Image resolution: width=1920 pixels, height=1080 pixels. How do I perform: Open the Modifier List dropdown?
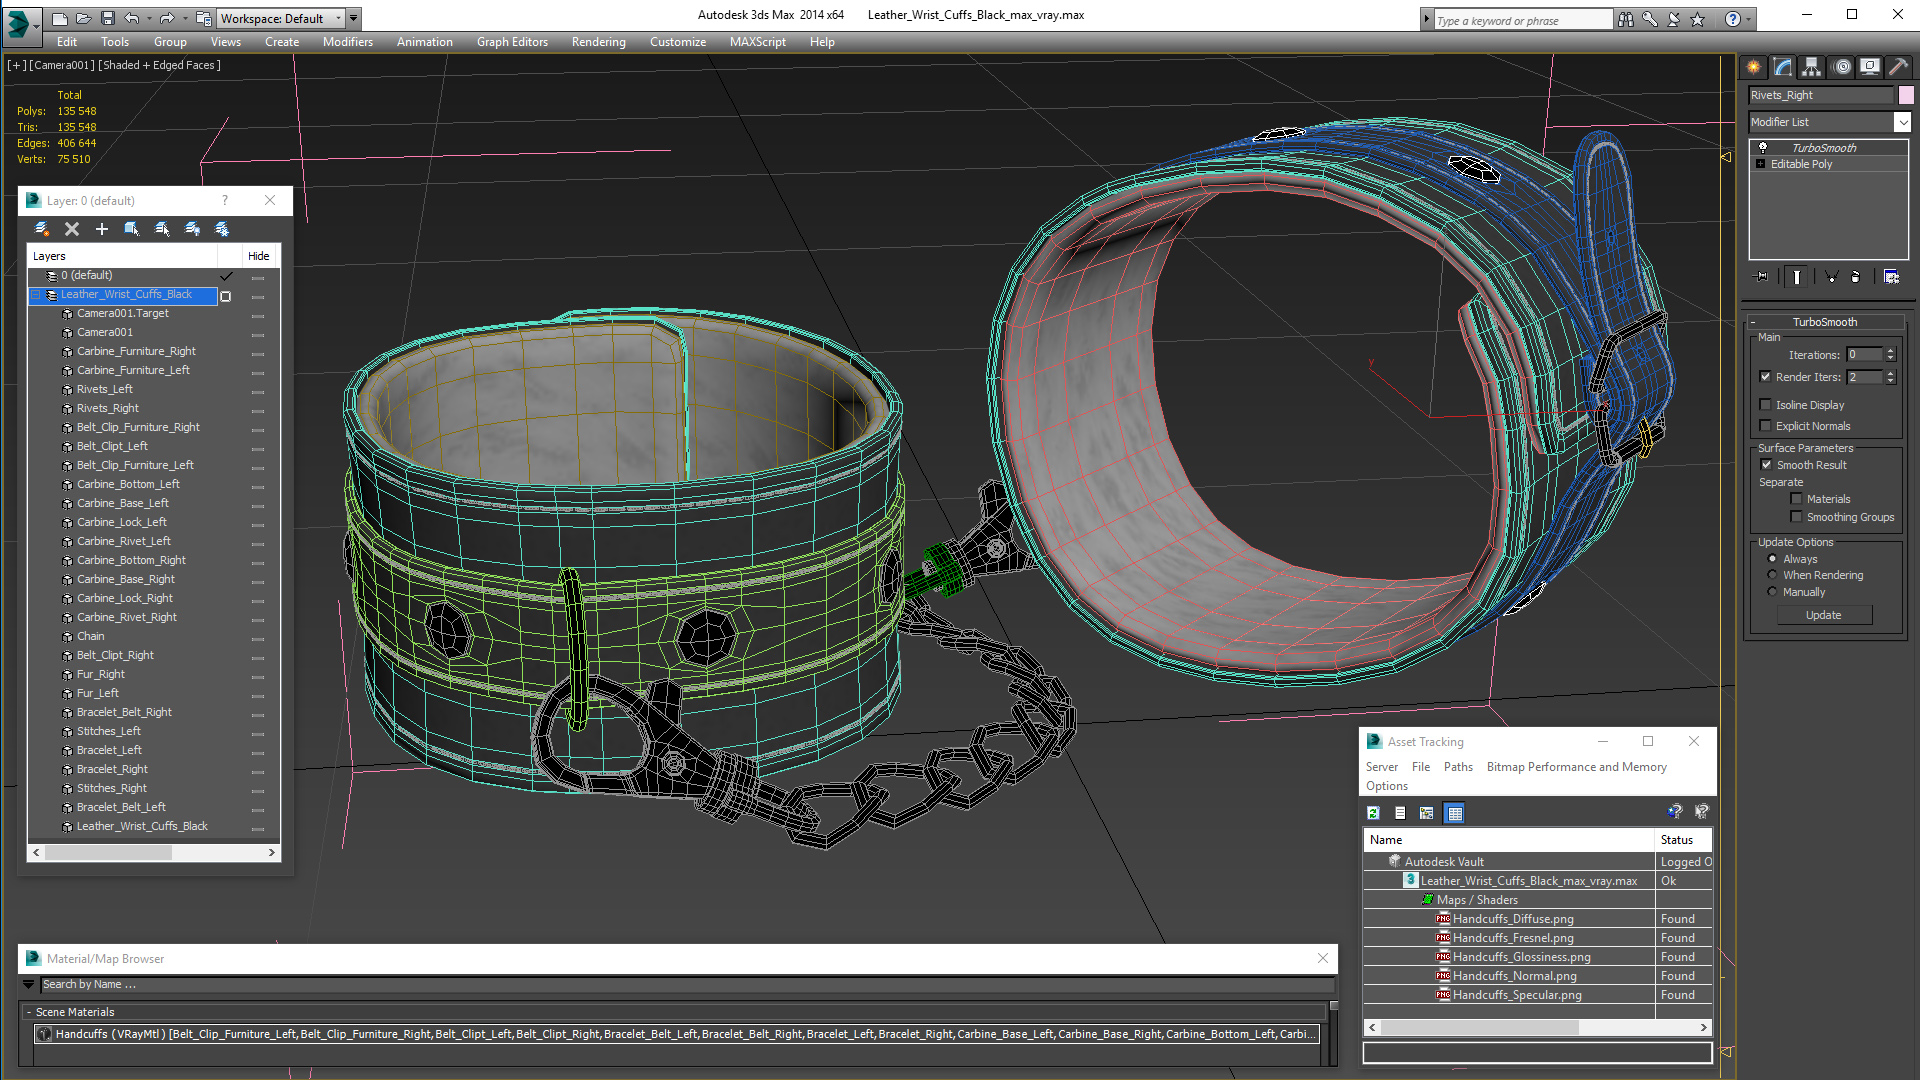(x=1829, y=122)
